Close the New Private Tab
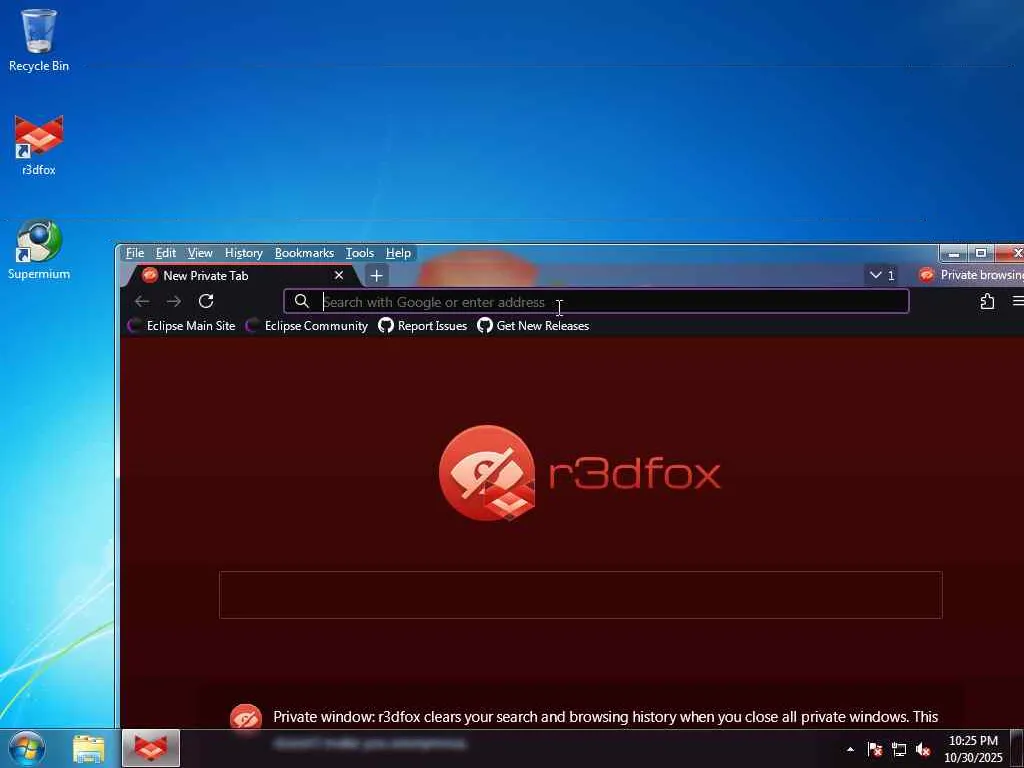This screenshot has height=768, width=1024. pos(339,276)
